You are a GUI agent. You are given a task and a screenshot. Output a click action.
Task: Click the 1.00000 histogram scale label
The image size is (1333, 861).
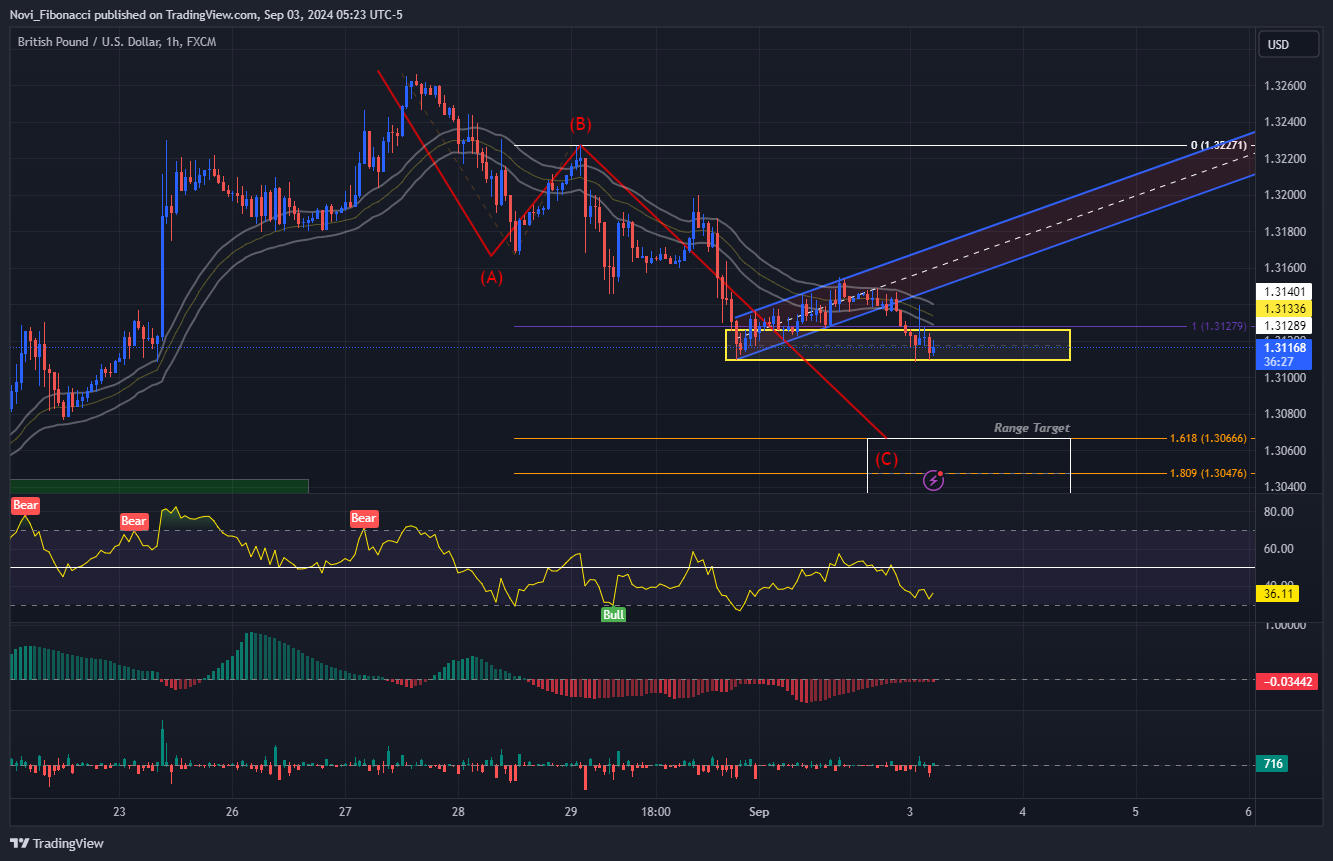pos(1286,625)
